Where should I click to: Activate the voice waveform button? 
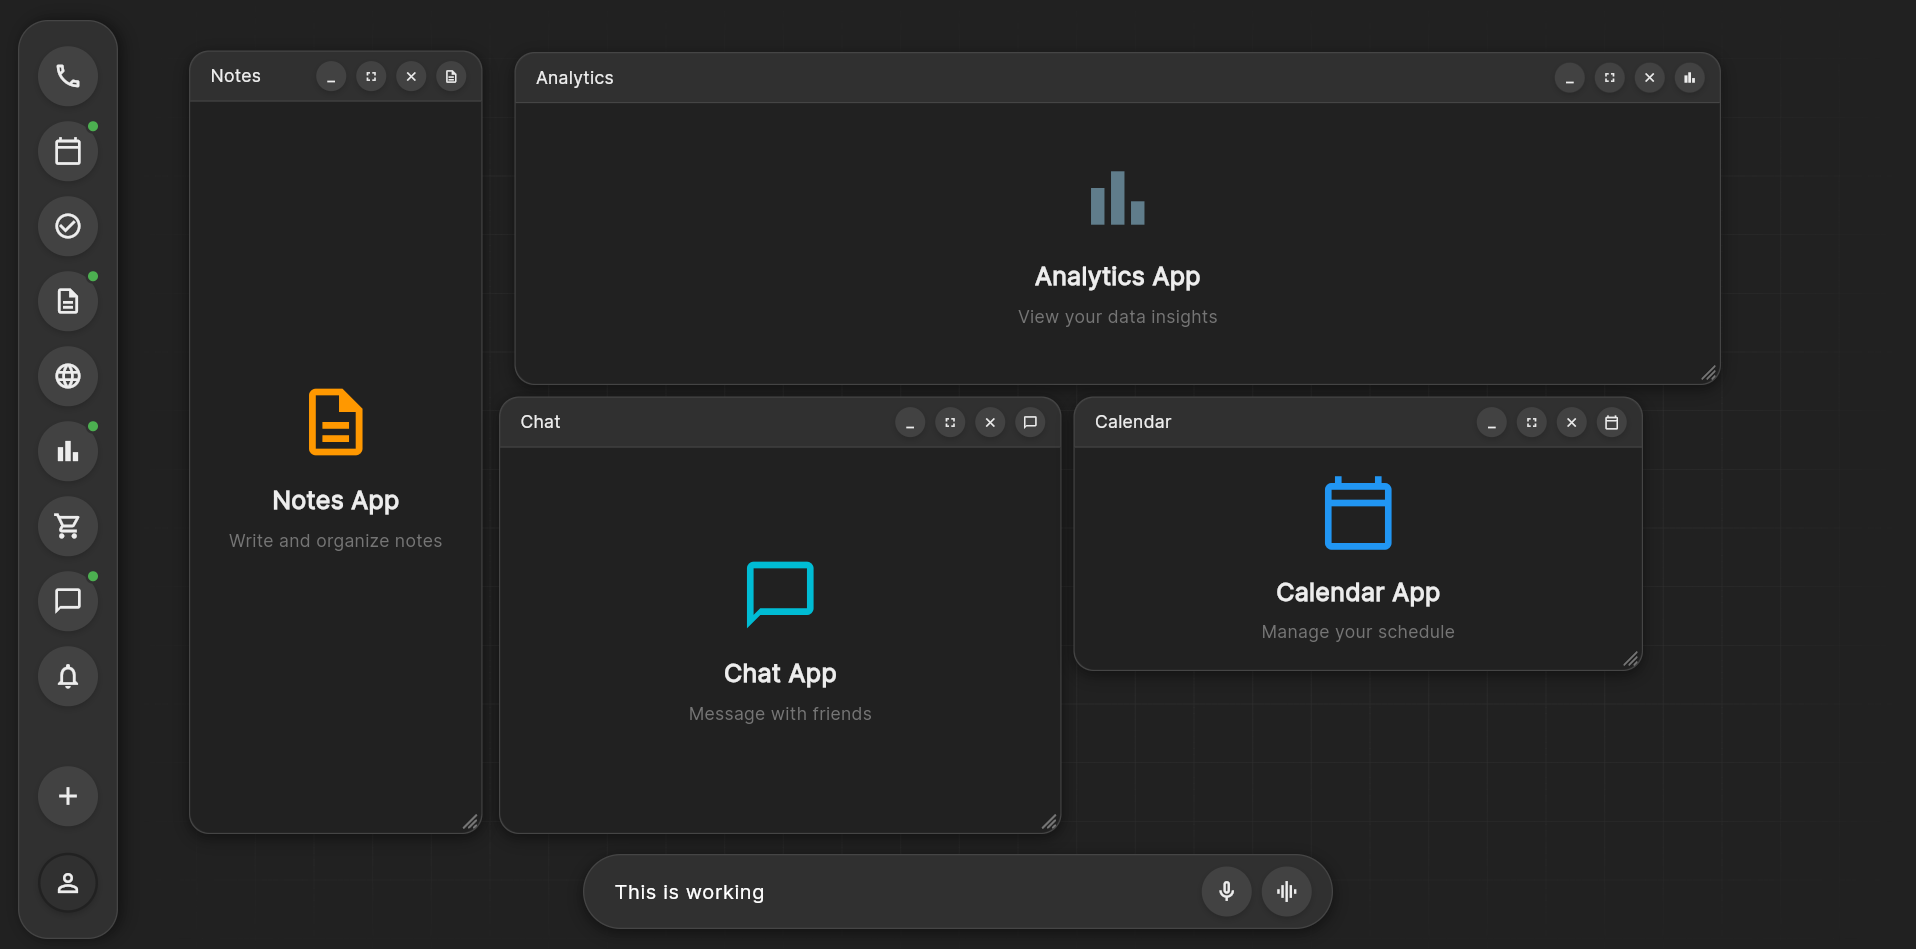click(1286, 891)
